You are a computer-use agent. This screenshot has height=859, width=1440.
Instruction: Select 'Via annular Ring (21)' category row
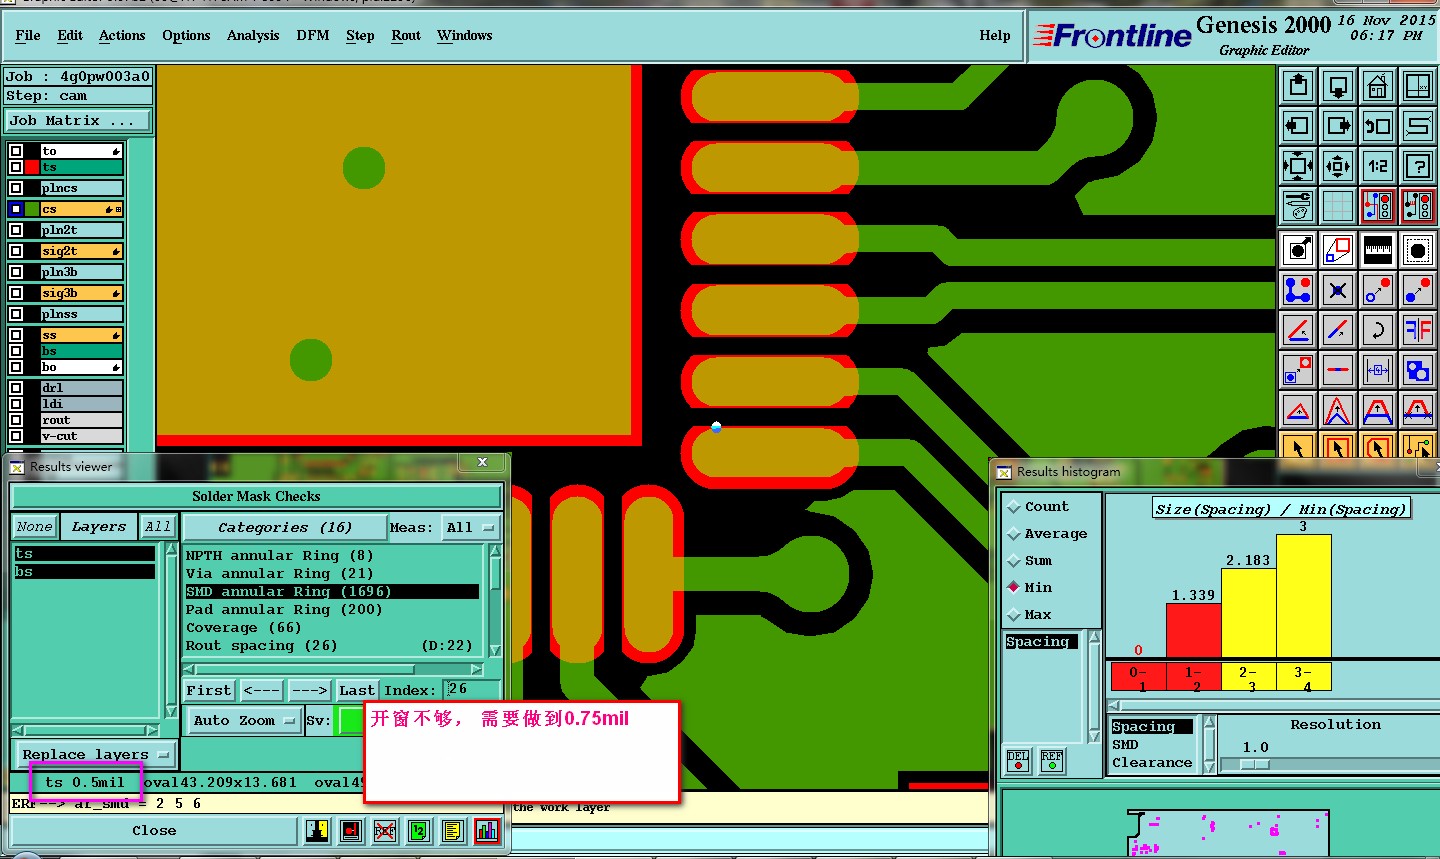(x=332, y=573)
